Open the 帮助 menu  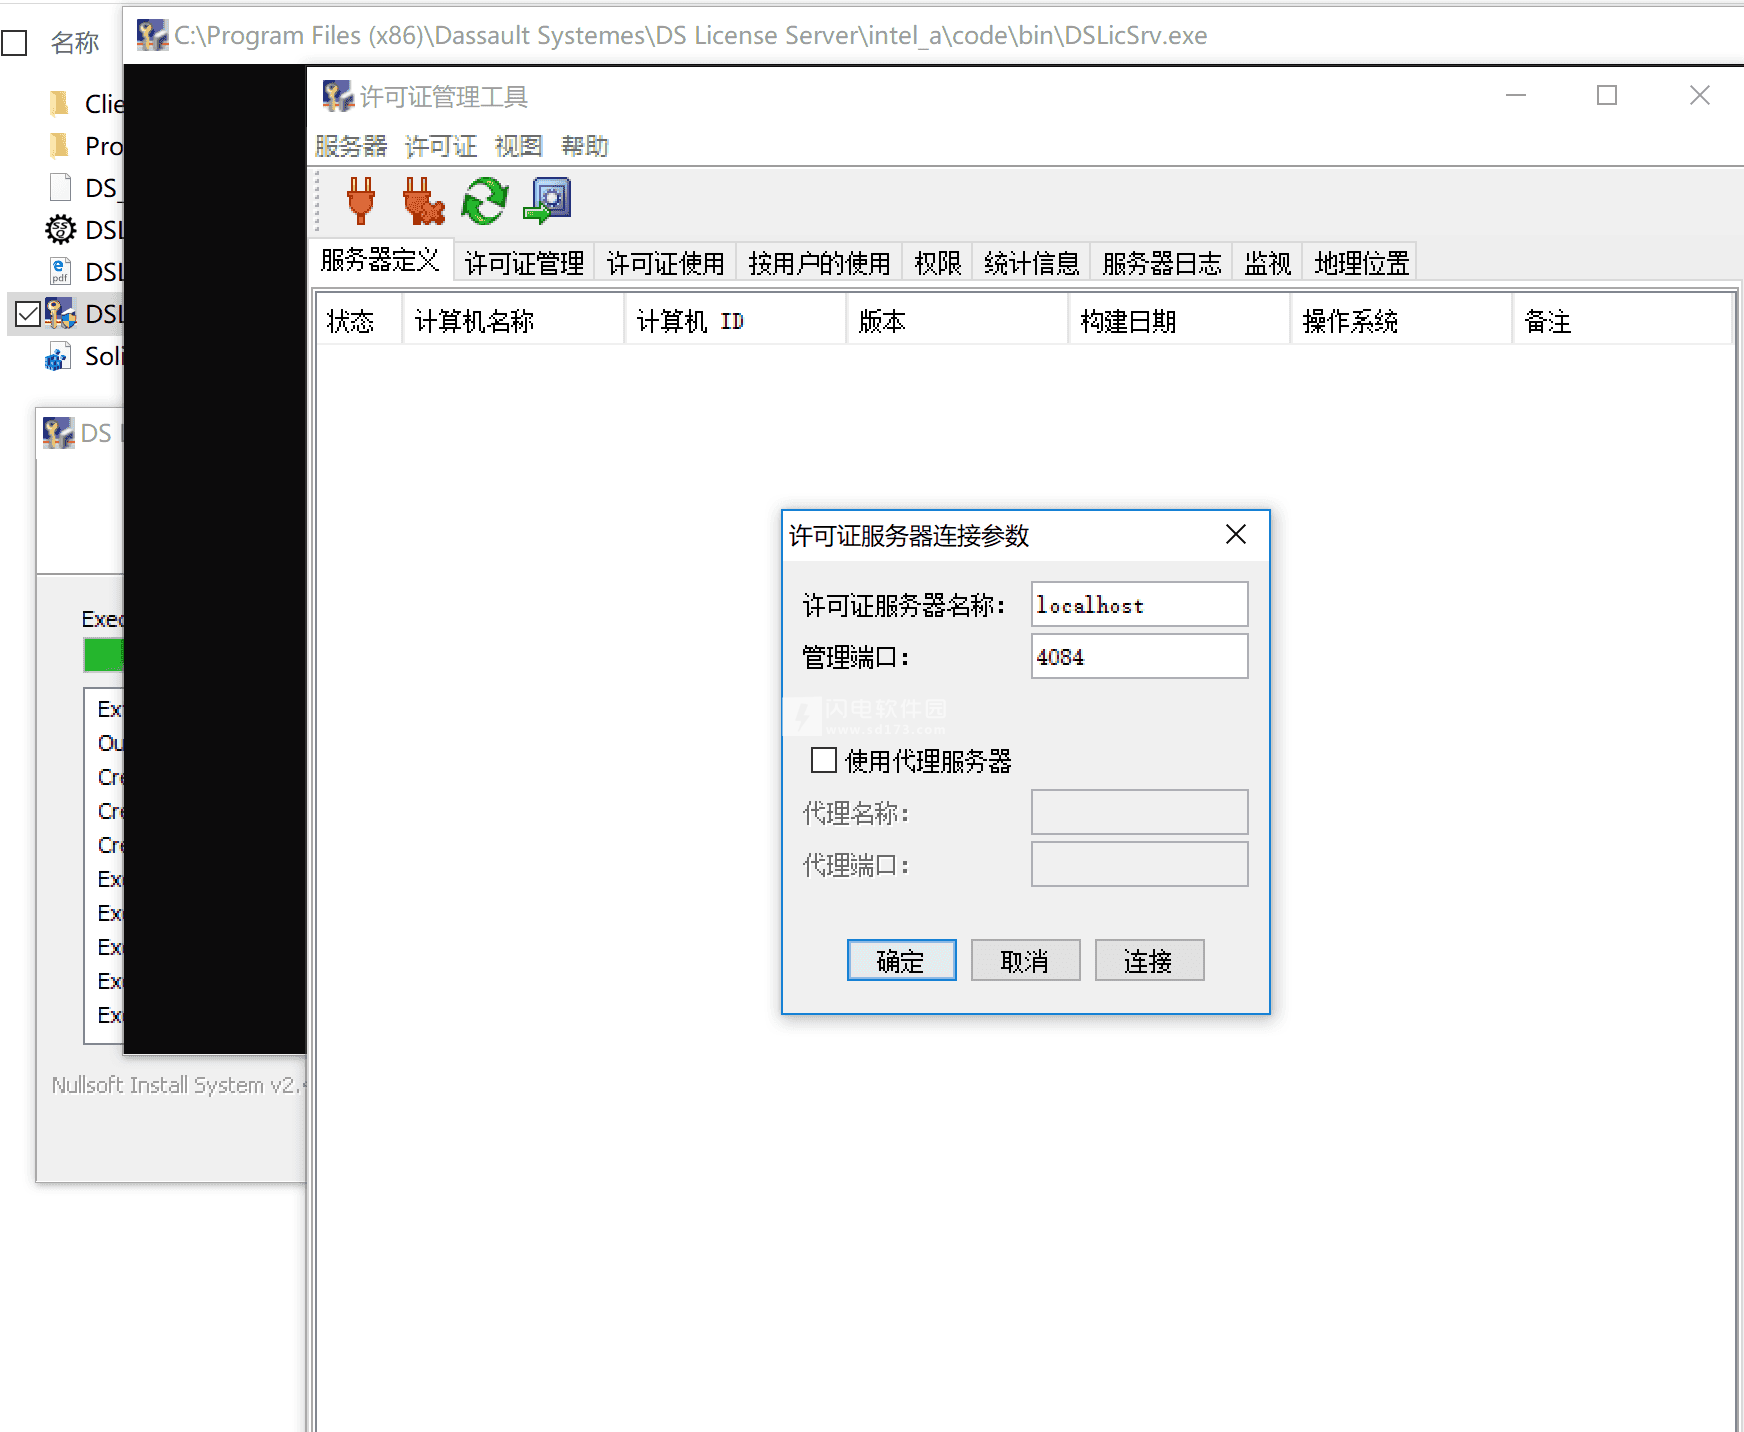click(584, 146)
